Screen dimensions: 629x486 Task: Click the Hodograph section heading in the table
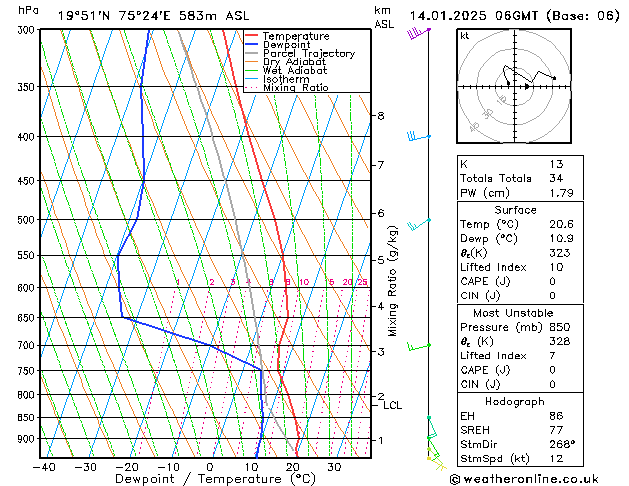(x=538, y=400)
